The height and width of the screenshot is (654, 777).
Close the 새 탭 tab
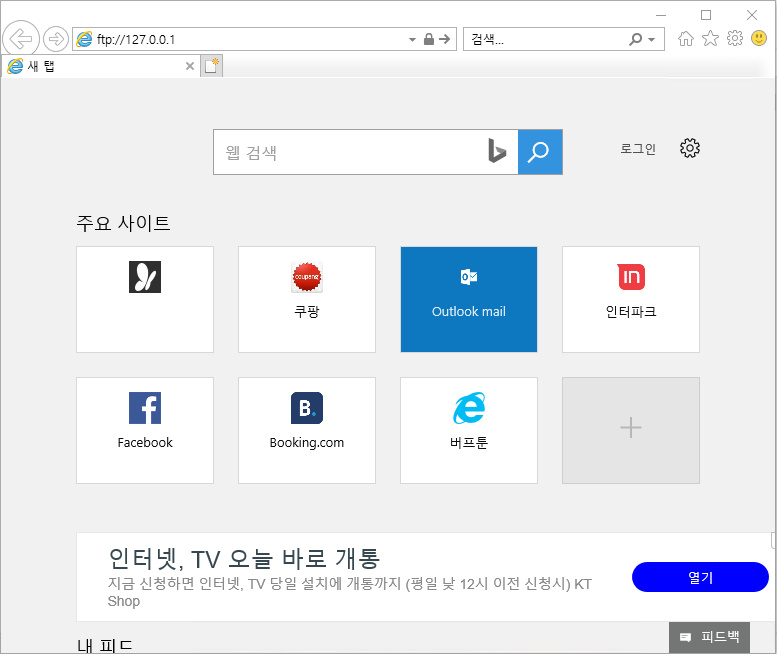189,66
